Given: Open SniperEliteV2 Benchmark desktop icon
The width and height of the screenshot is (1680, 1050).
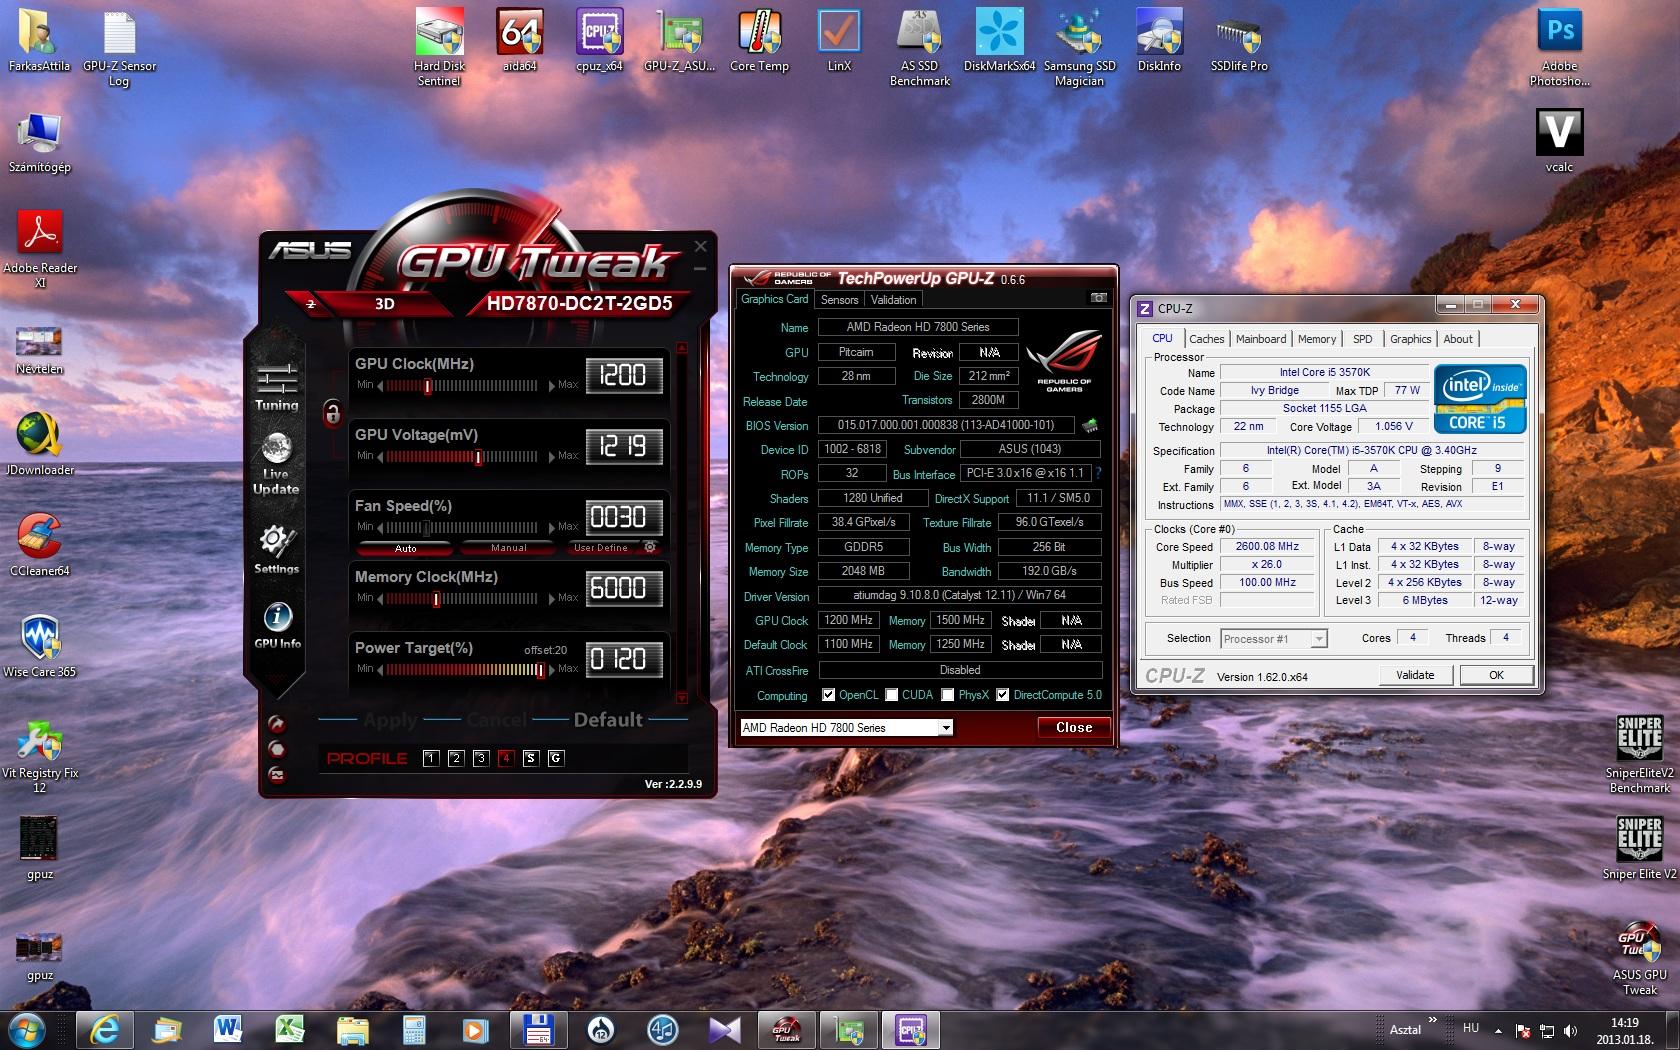Looking at the screenshot, I should [1639, 754].
